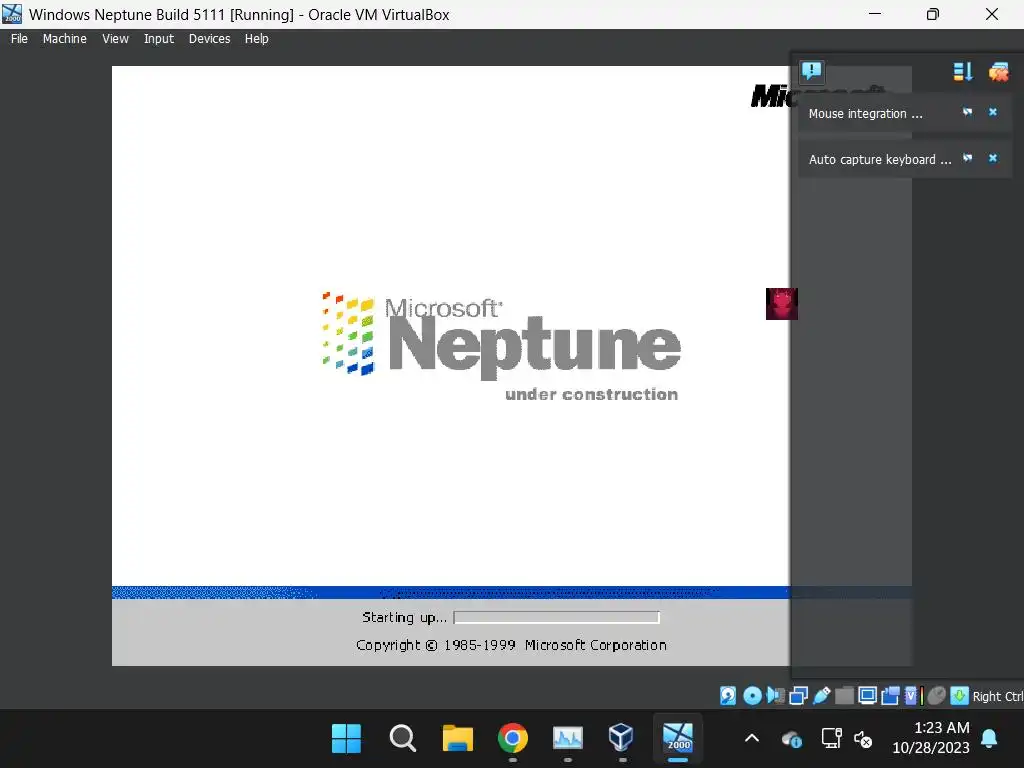The height and width of the screenshot is (768, 1024).
Task: Open Google Chrome from the taskbar
Action: pyautogui.click(x=513, y=739)
